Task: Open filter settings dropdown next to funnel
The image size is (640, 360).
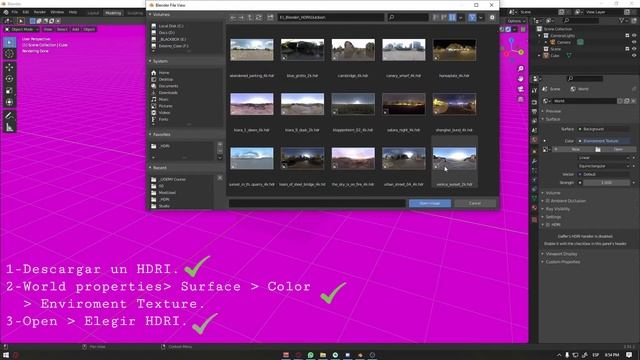Action: pyautogui.click(x=481, y=18)
